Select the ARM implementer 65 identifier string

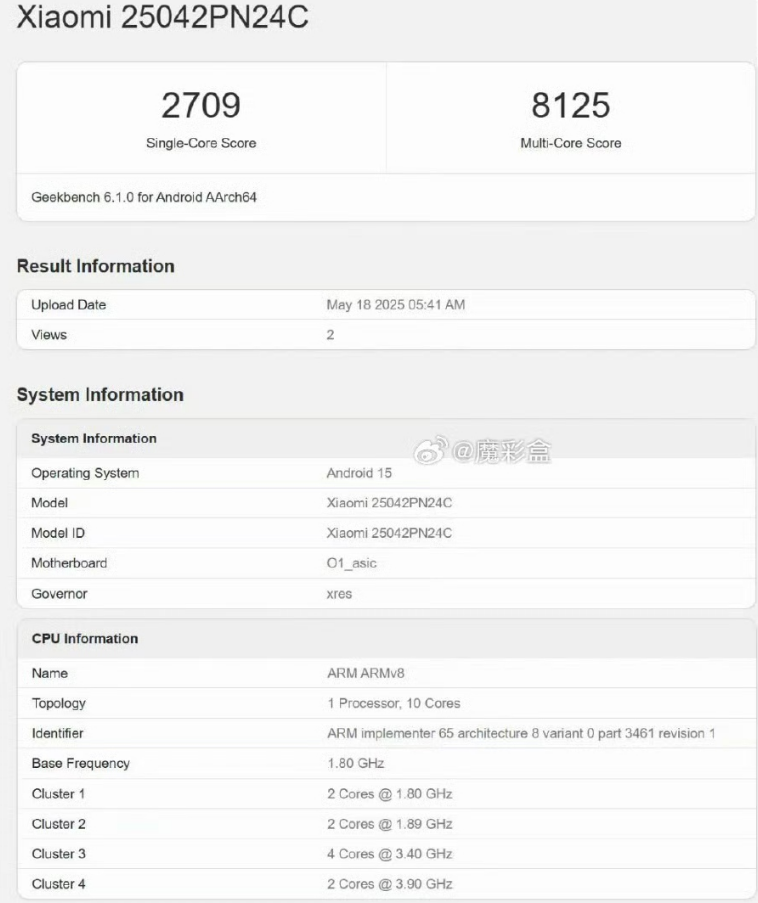coord(521,733)
